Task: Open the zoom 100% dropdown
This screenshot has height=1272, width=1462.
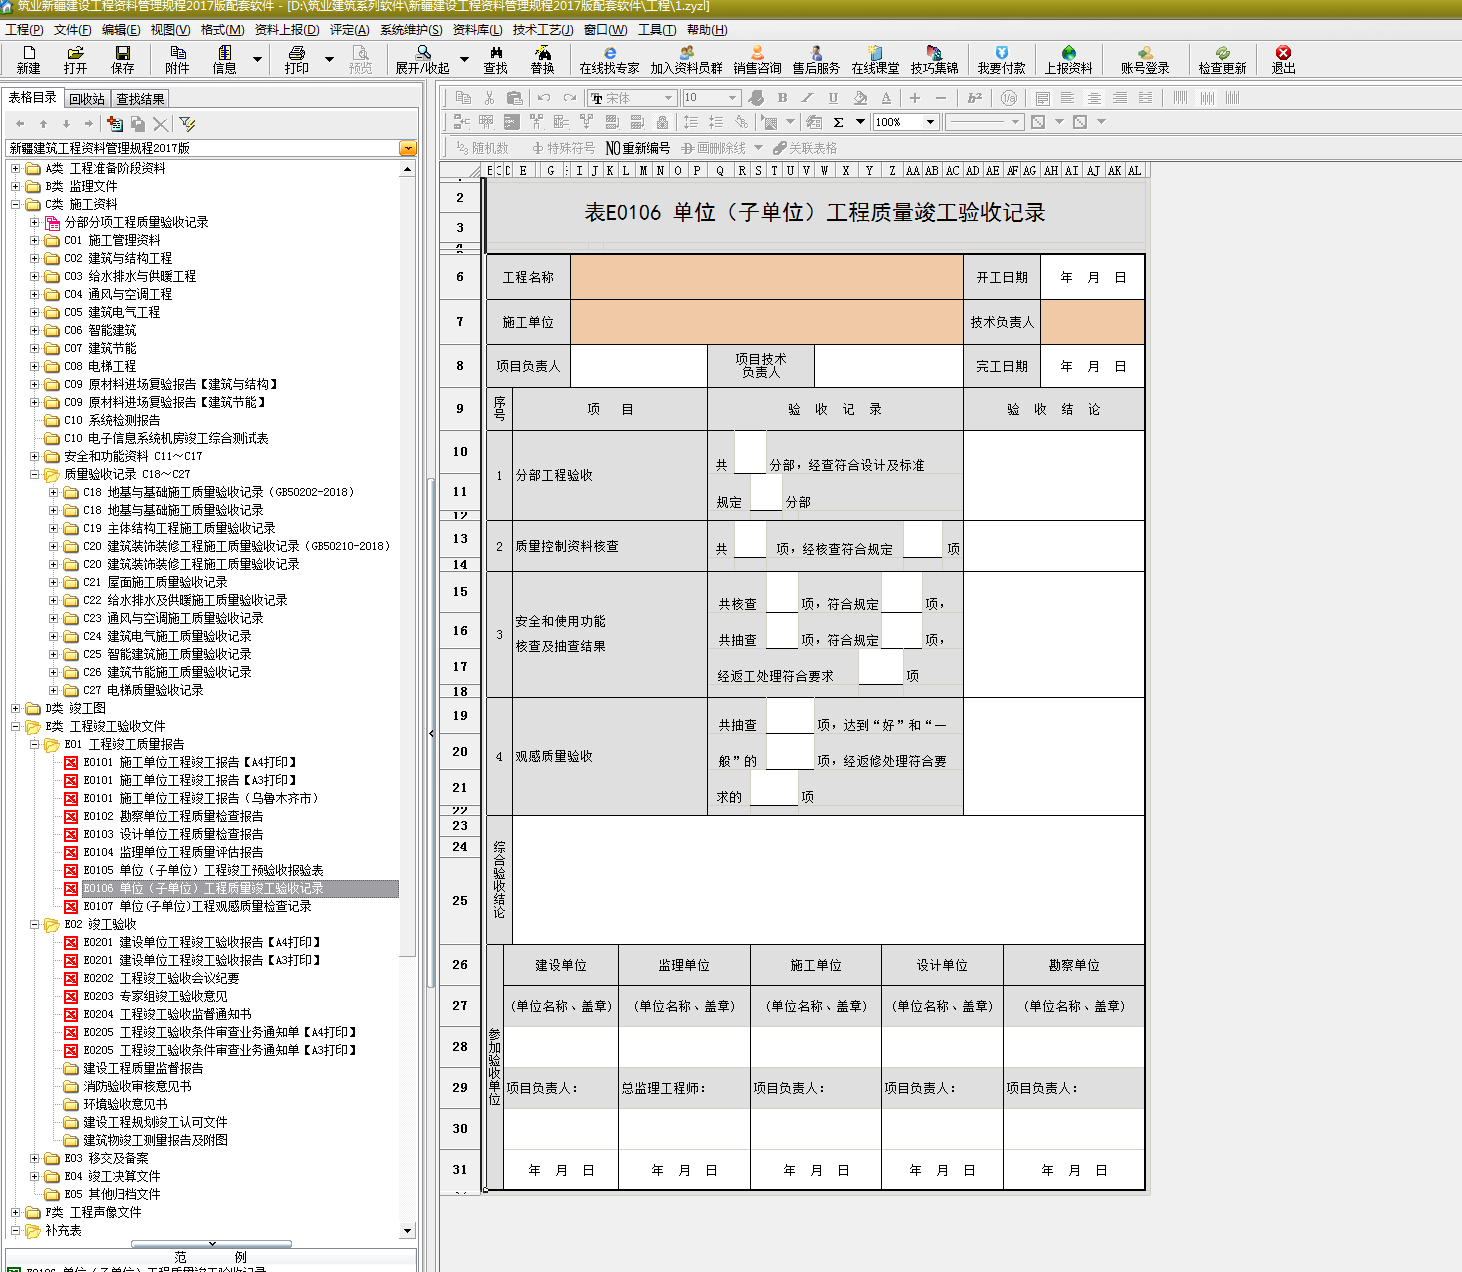Action: pos(930,122)
